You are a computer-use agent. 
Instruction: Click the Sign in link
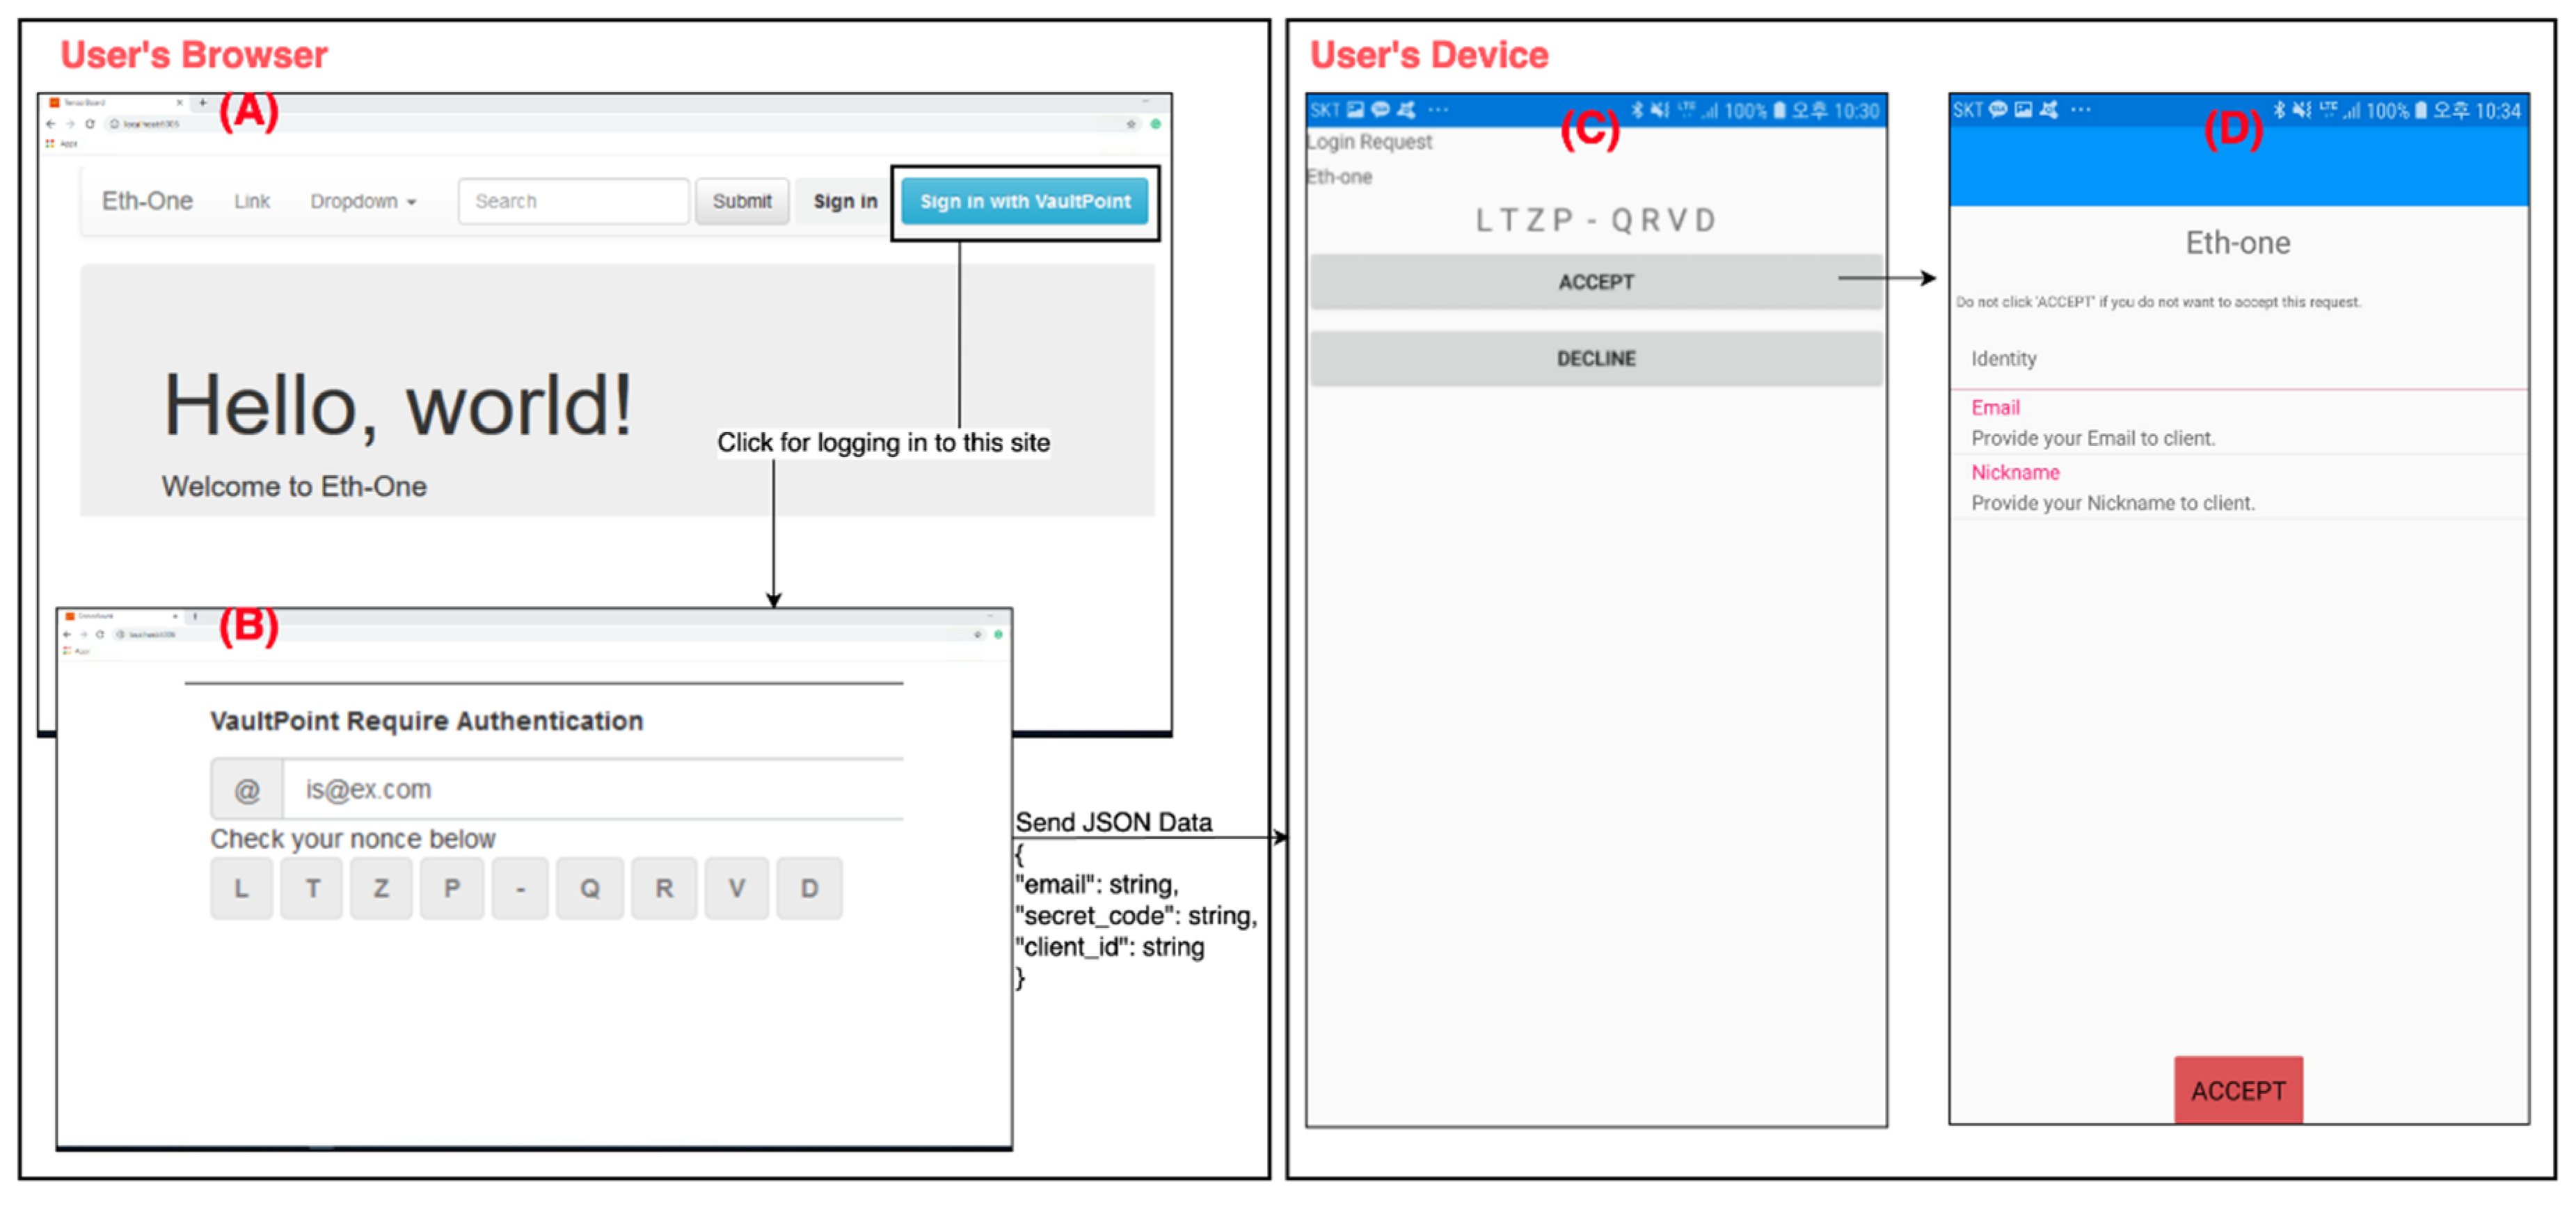coord(845,202)
